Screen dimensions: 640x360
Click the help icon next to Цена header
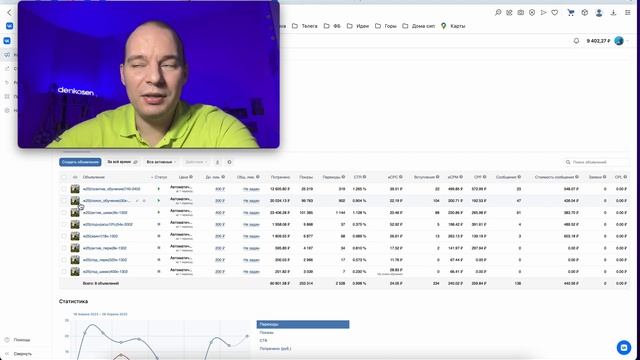pos(191,177)
